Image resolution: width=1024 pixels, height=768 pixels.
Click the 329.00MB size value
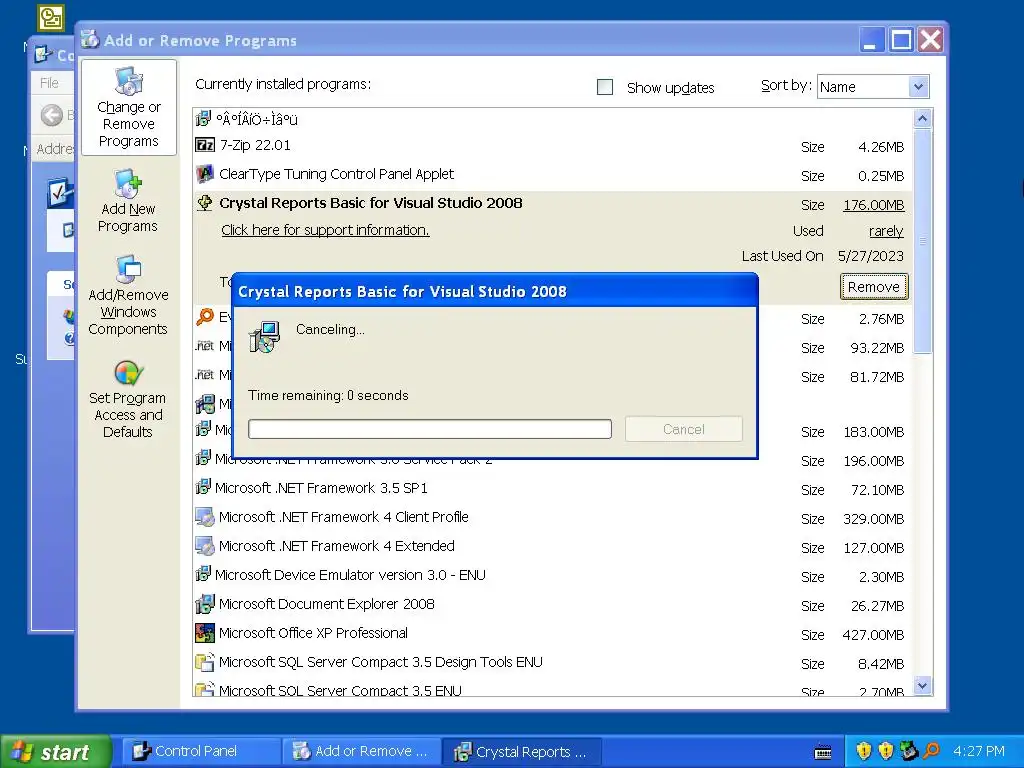coord(874,519)
